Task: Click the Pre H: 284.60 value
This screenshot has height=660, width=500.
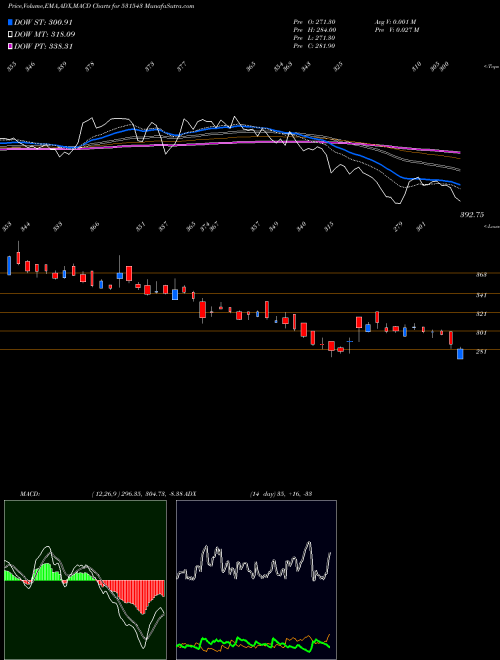Action: point(314,30)
